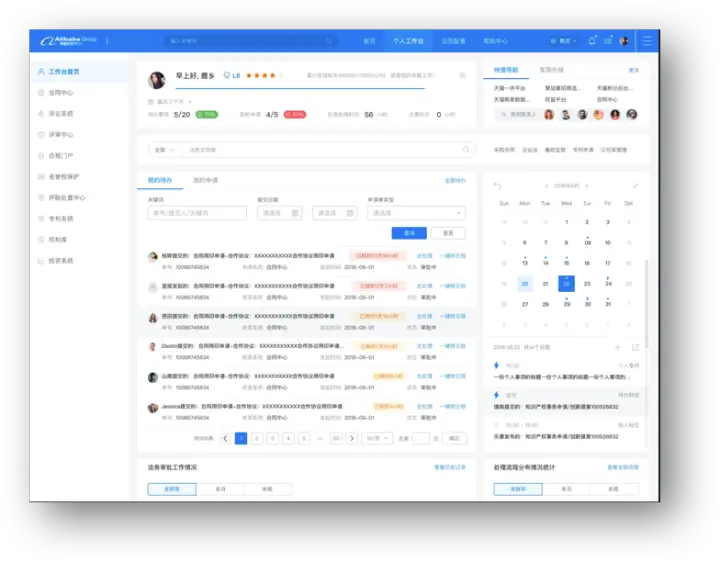Add a schedule with the plus icon
720x562 pixels.
click(x=618, y=348)
